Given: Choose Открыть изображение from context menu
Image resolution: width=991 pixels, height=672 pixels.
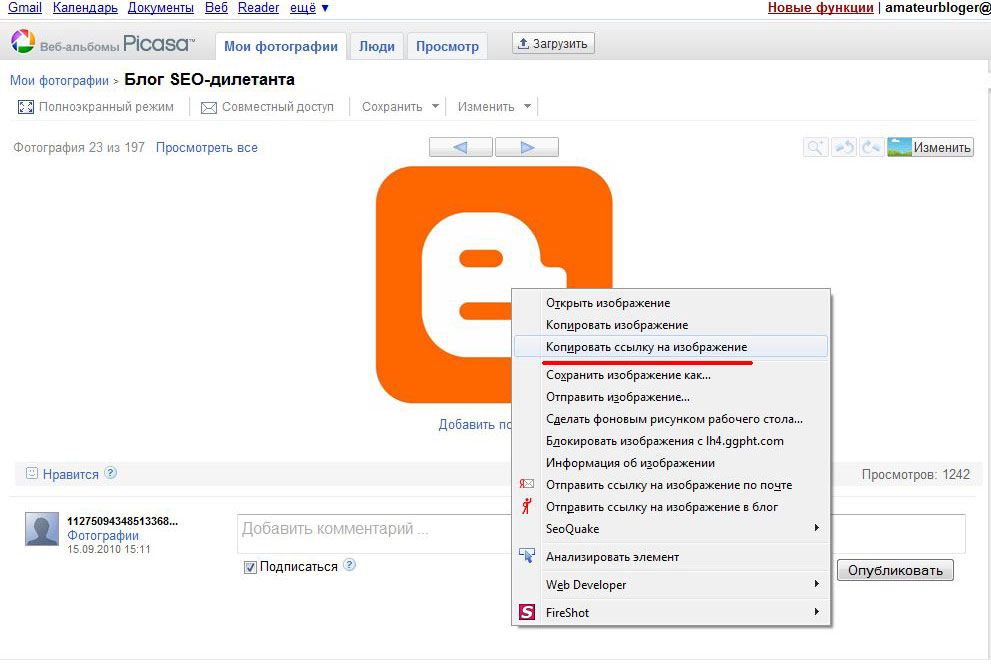Looking at the screenshot, I should [671, 303].
